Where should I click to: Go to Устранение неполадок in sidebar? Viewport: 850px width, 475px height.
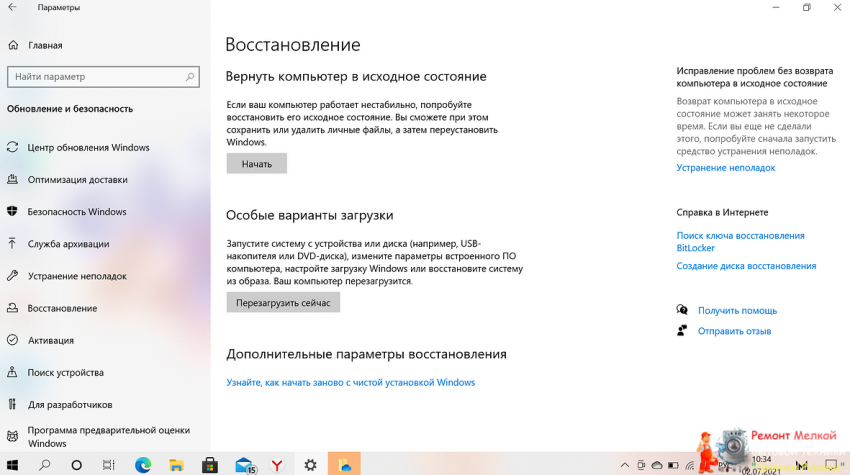[77, 276]
